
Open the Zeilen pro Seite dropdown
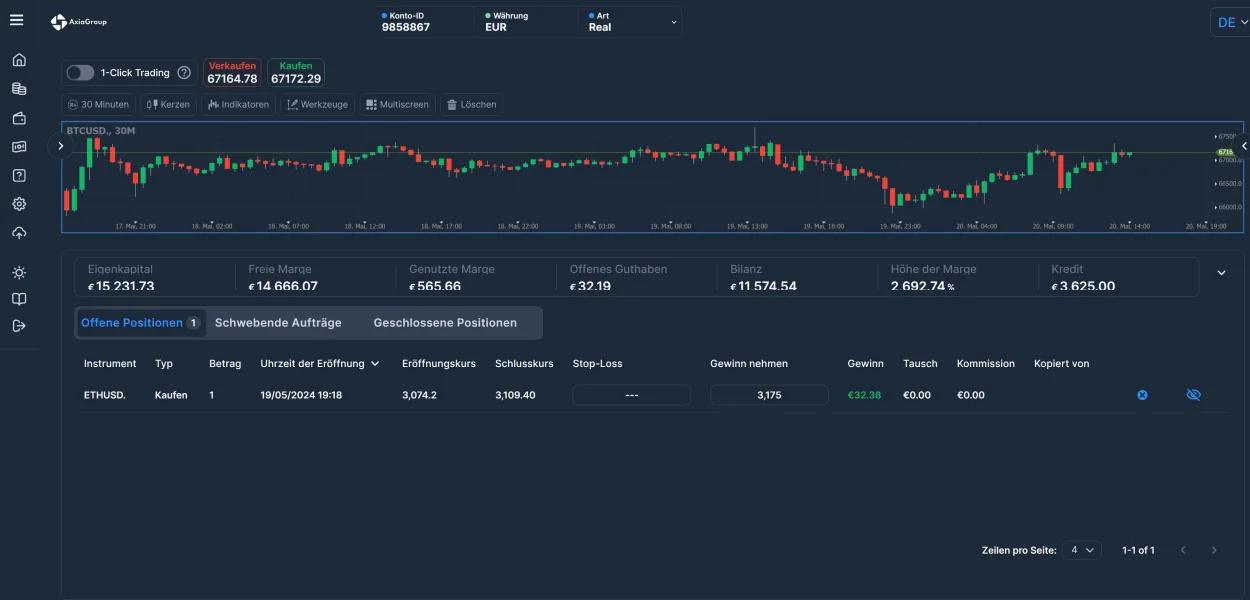point(1080,550)
